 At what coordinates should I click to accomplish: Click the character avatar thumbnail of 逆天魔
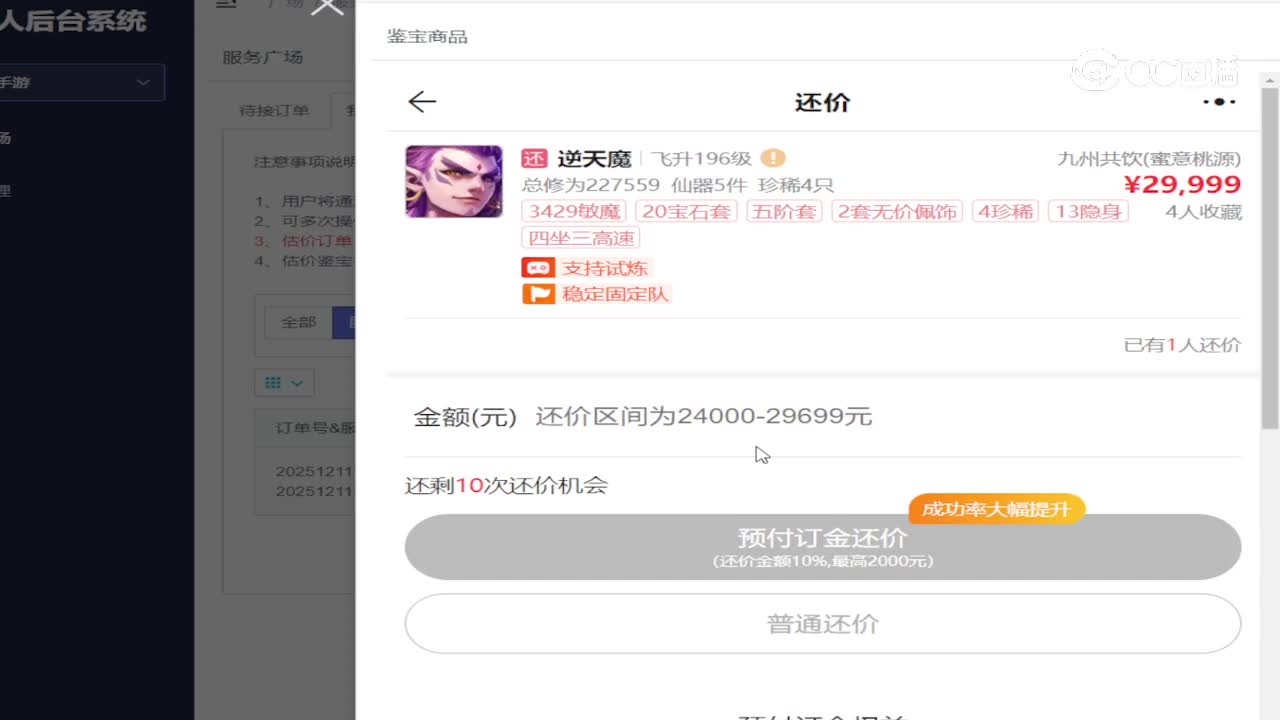(453, 181)
